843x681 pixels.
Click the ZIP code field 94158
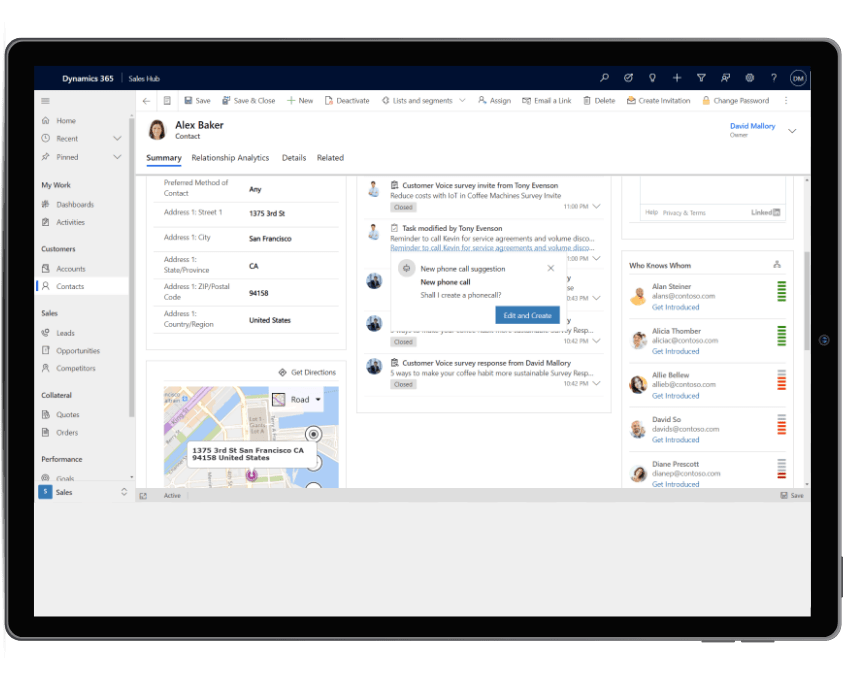tap(259, 293)
